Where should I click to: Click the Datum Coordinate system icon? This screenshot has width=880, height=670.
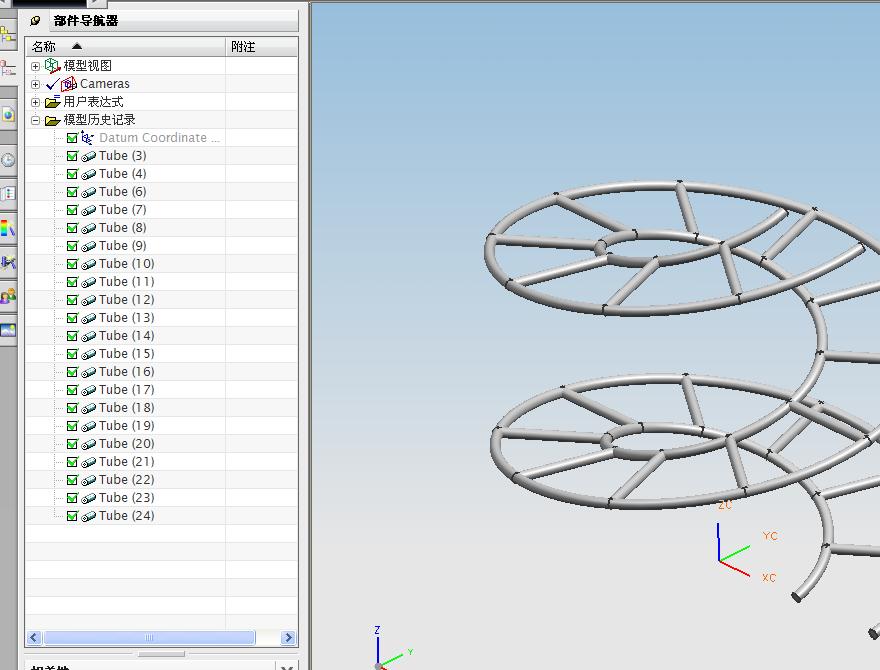[x=87, y=137]
